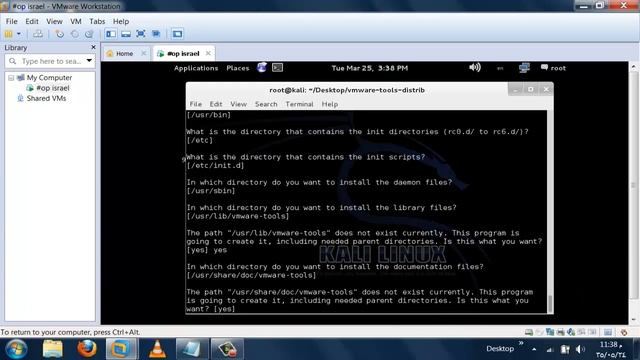The height and width of the screenshot is (360, 640).
Task: Enter full screen mode icon
Action: 141,34
